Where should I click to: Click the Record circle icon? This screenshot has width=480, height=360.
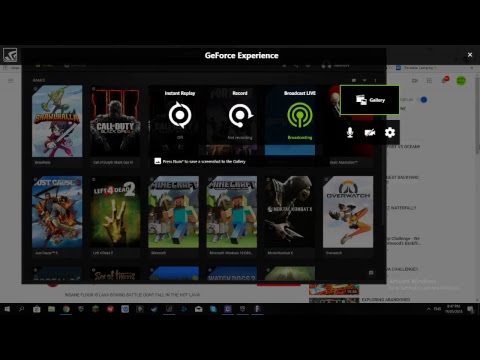click(x=241, y=115)
